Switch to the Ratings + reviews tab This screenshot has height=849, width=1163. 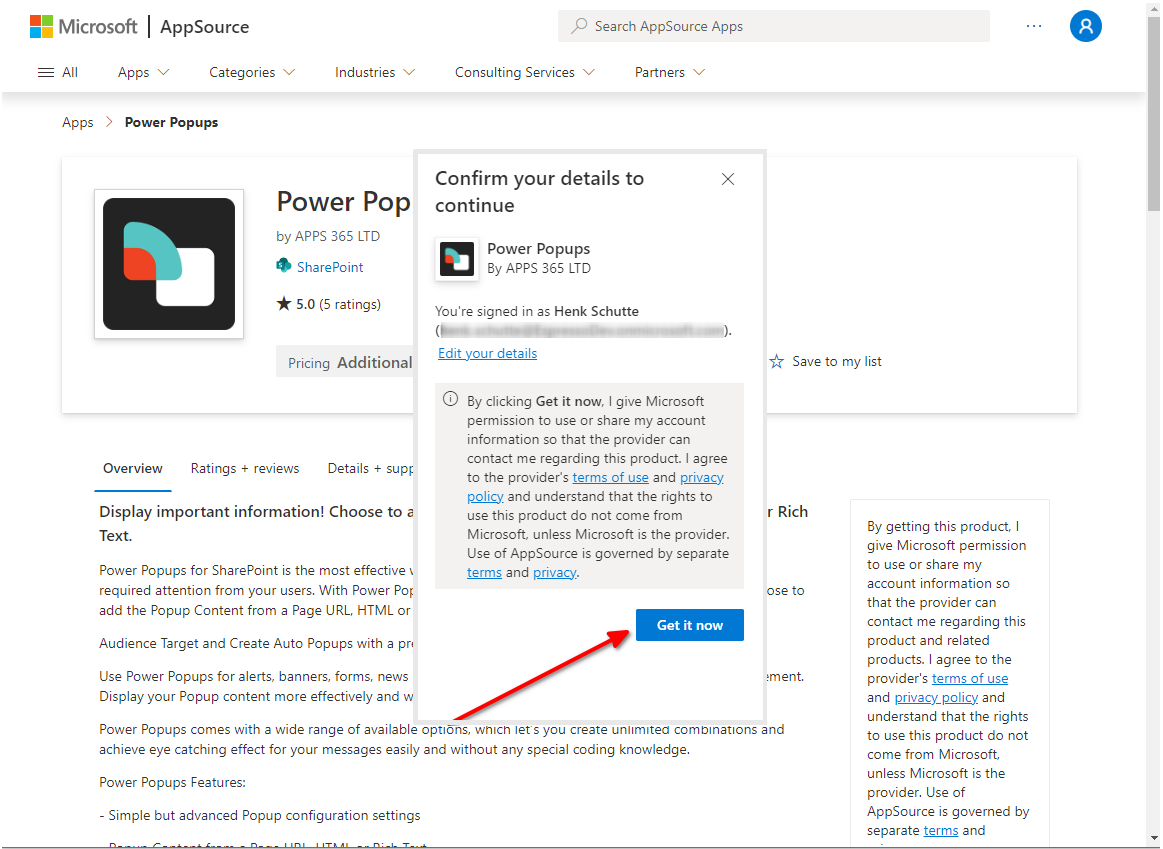(x=245, y=468)
